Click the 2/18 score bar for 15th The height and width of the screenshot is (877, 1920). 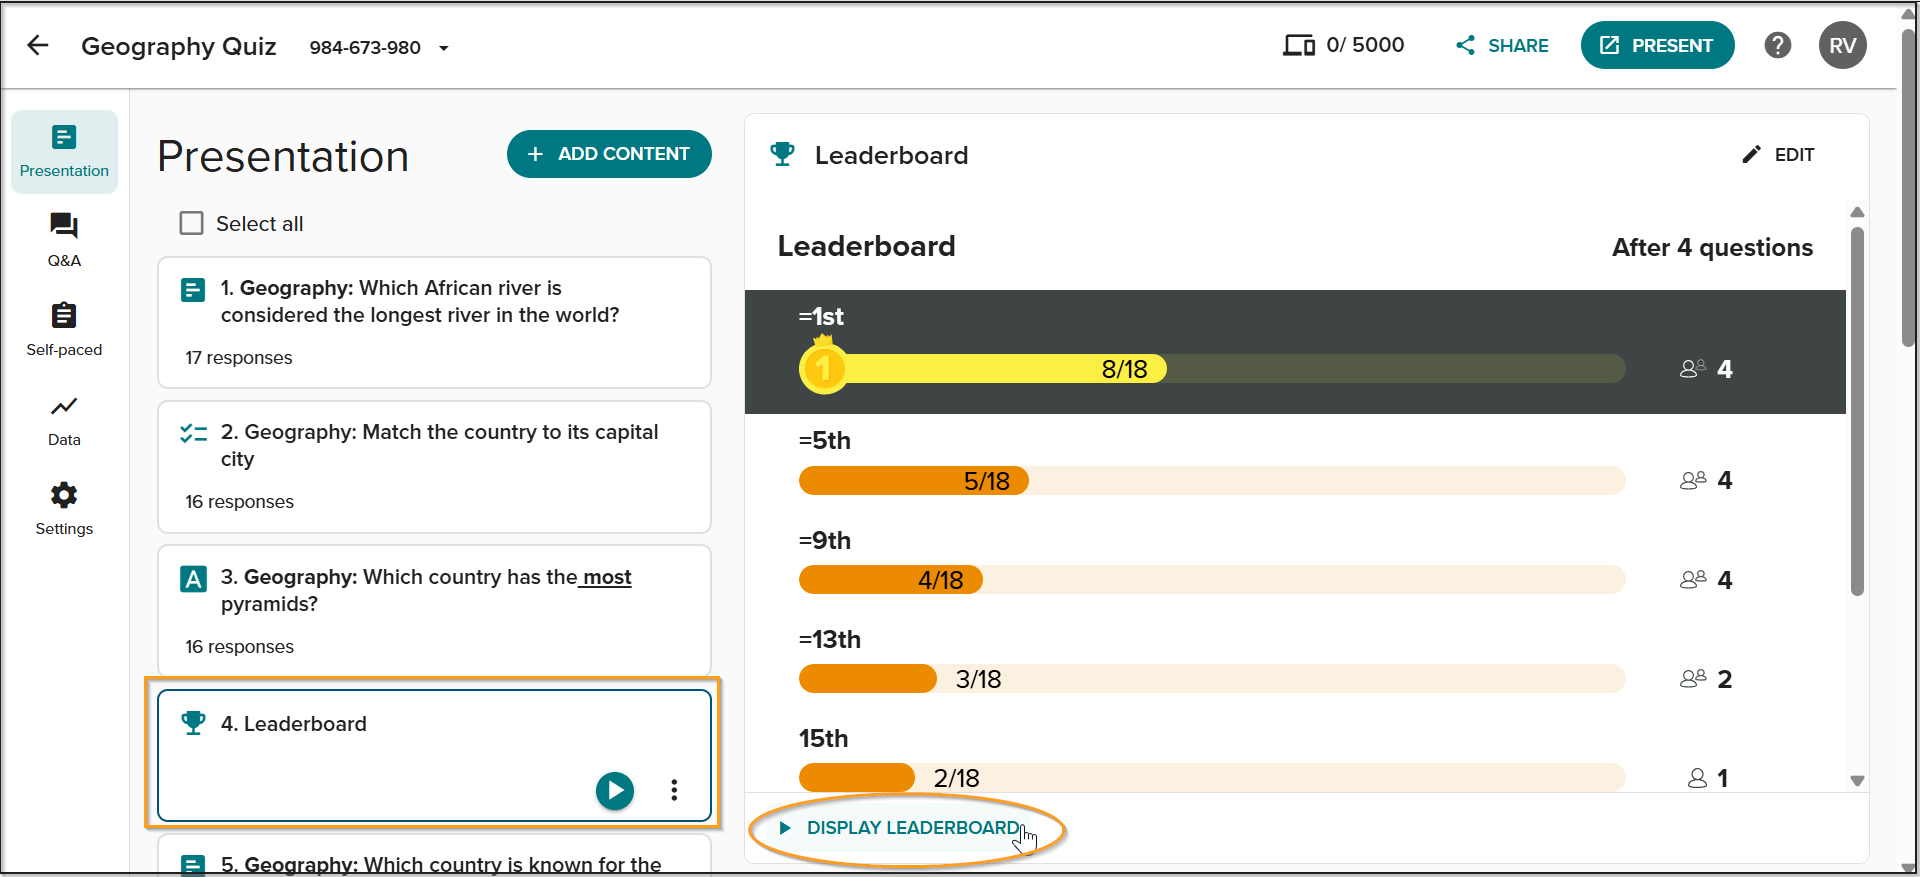[857, 777]
